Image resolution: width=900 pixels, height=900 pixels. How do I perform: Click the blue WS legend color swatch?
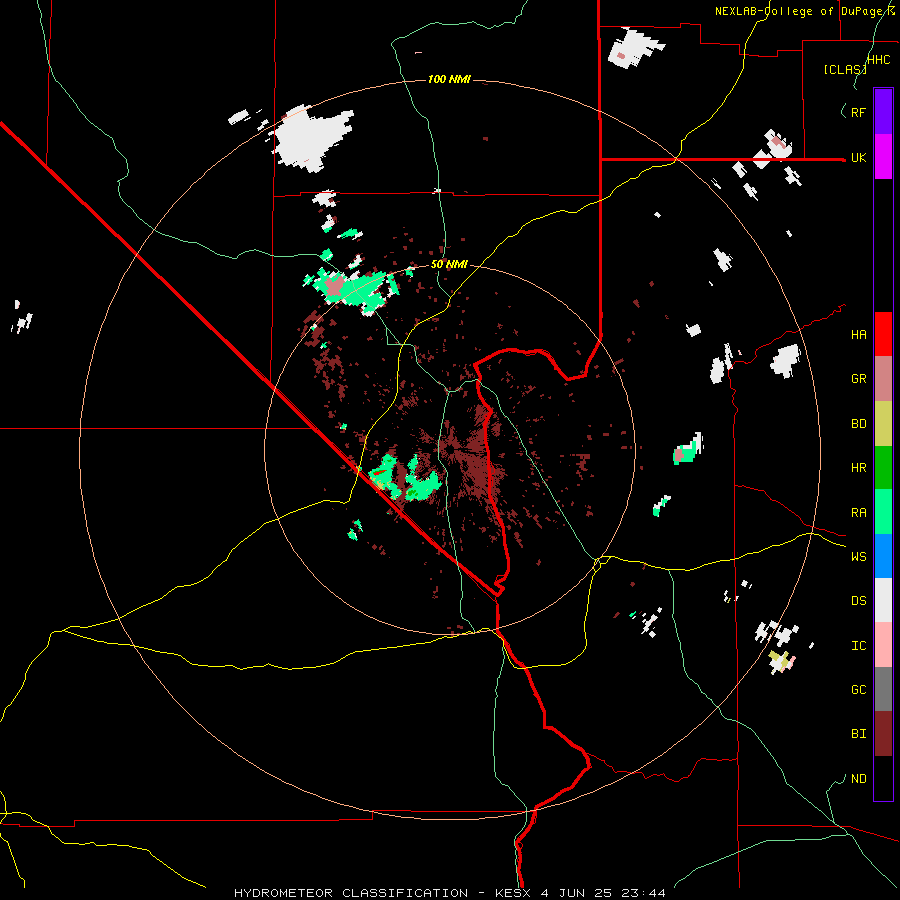click(x=883, y=556)
